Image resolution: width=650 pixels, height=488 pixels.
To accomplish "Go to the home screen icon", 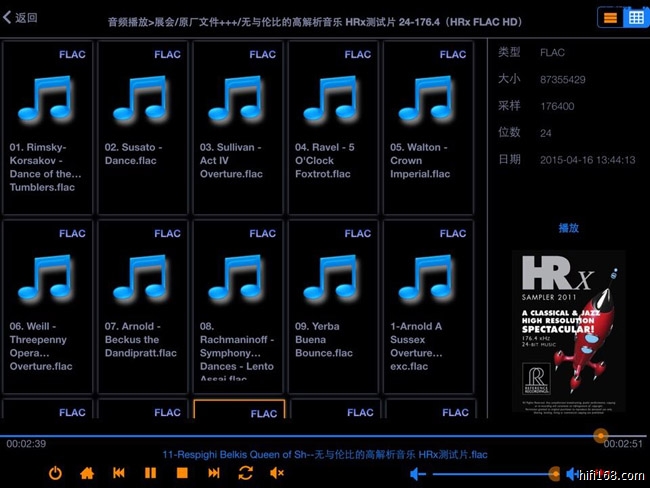I will point(87,473).
